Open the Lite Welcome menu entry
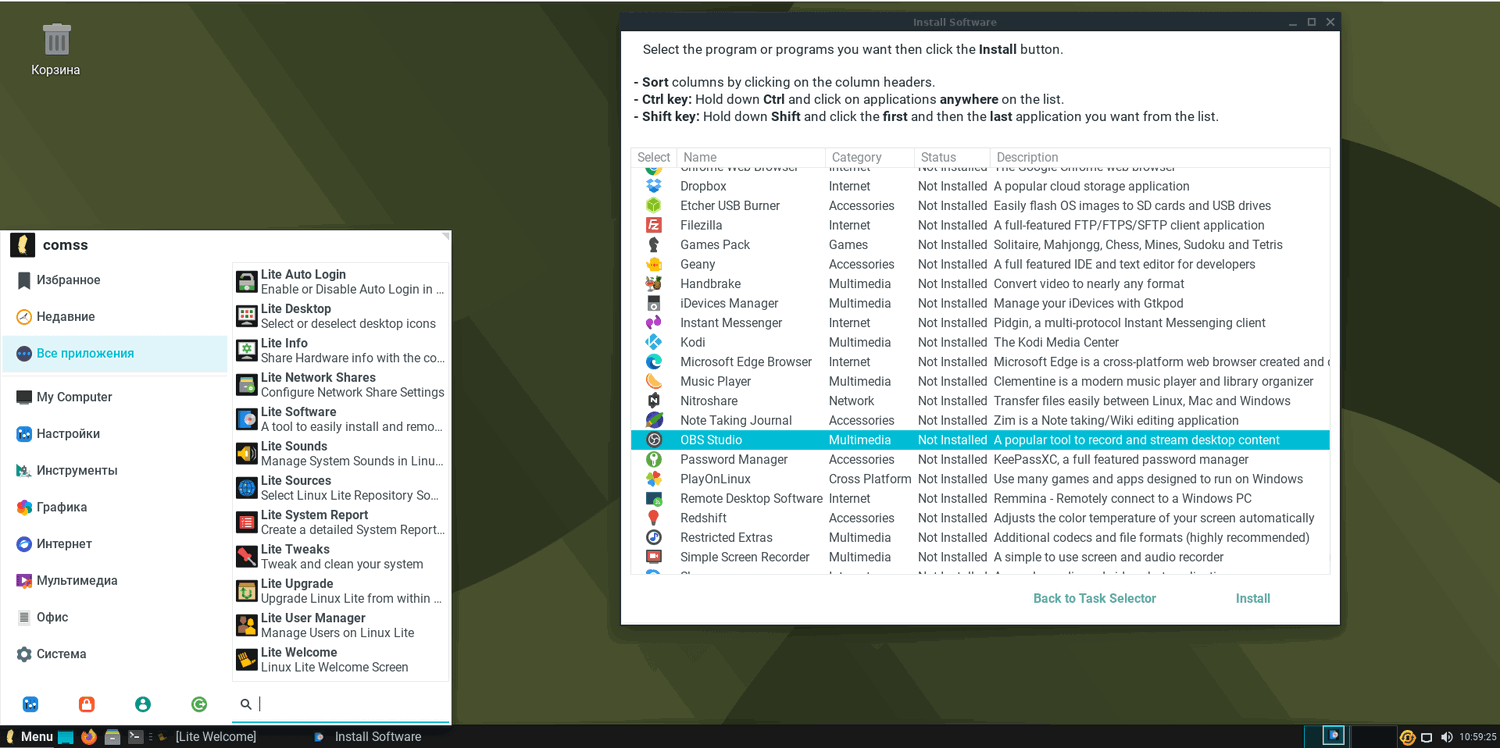Screen dimensions: 1500x748 coord(341,659)
